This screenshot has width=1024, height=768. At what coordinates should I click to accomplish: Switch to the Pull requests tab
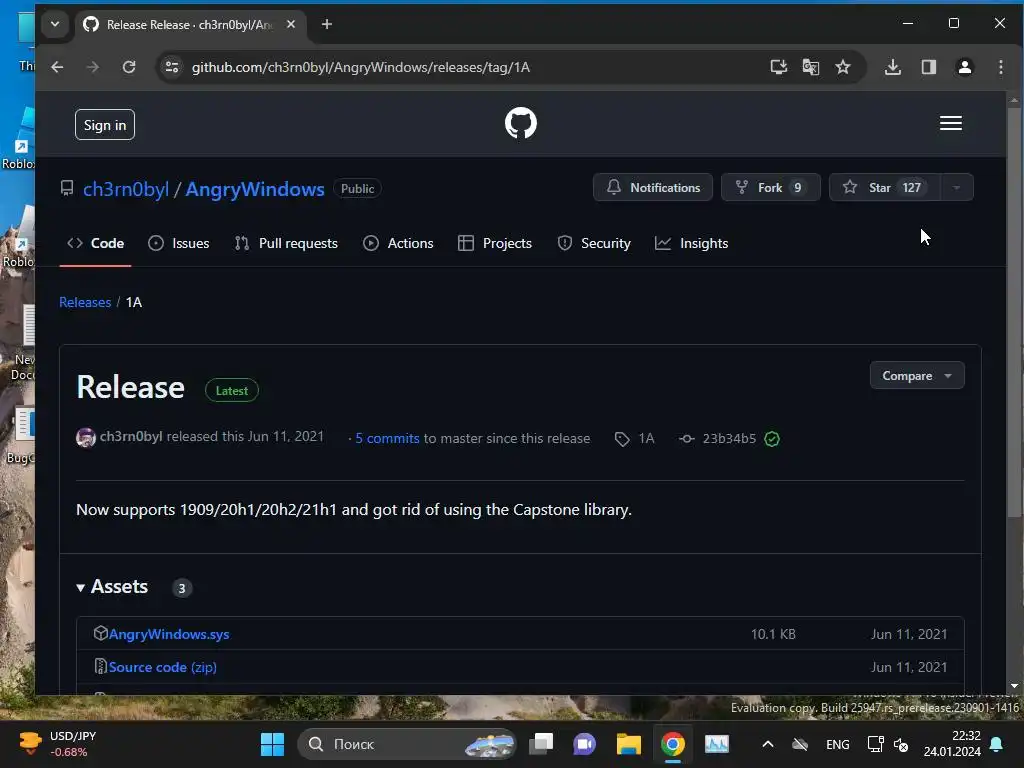pyautogui.click(x=286, y=243)
